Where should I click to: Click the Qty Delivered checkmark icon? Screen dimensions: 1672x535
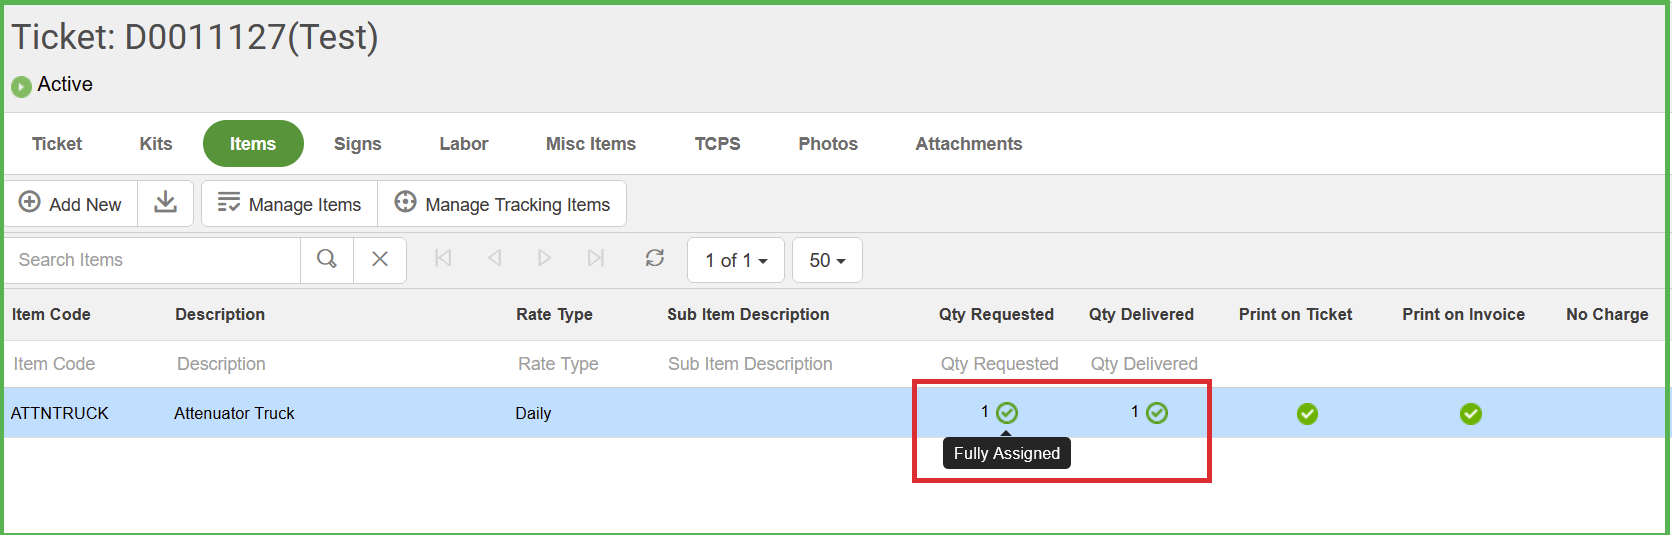point(1157,413)
